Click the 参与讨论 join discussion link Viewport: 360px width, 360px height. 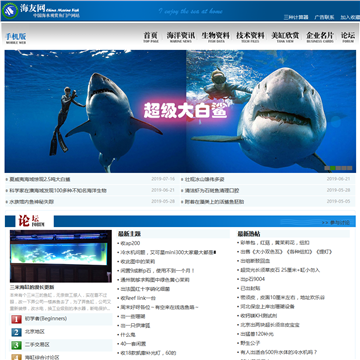pyautogui.click(x=336, y=223)
